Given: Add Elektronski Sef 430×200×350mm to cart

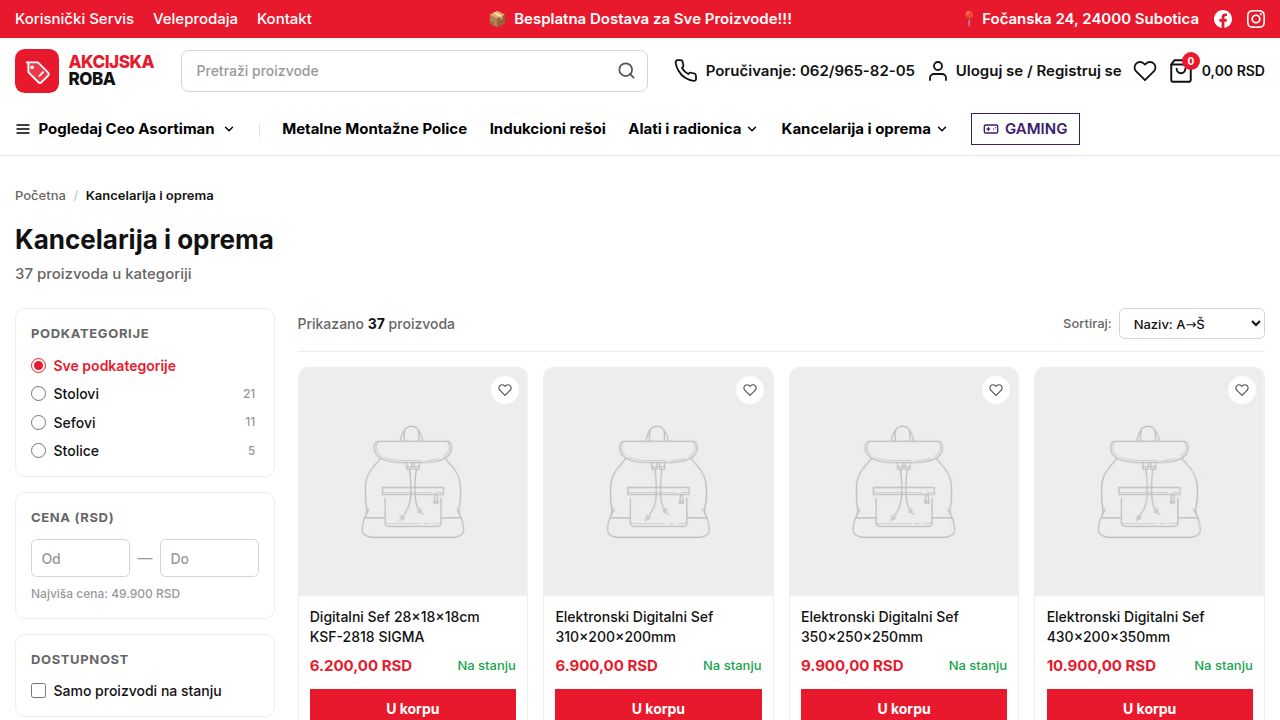Looking at the screenshot, I should click(1150, 705).
